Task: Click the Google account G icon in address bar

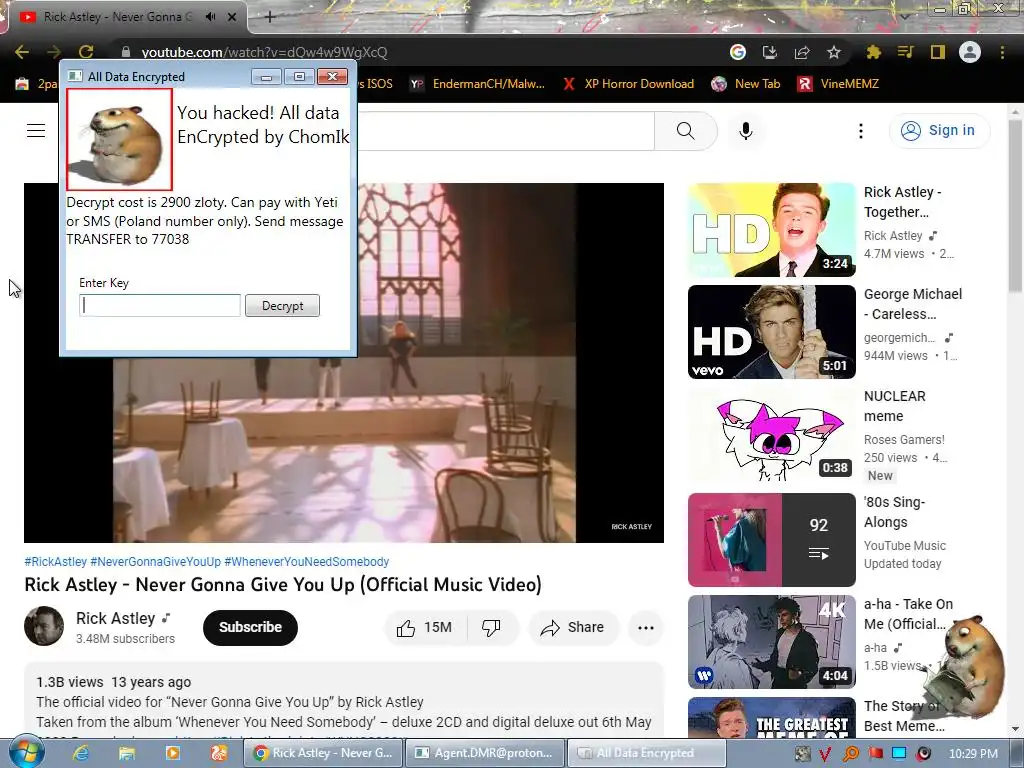Action: click(x=738, y=52)
